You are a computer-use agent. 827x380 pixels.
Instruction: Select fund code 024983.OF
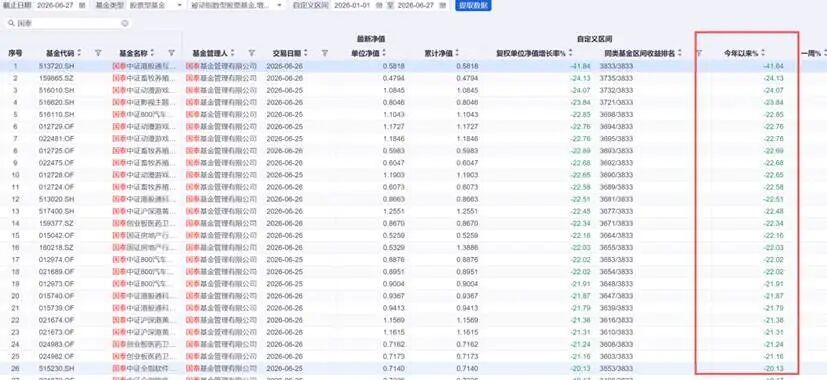56,345
